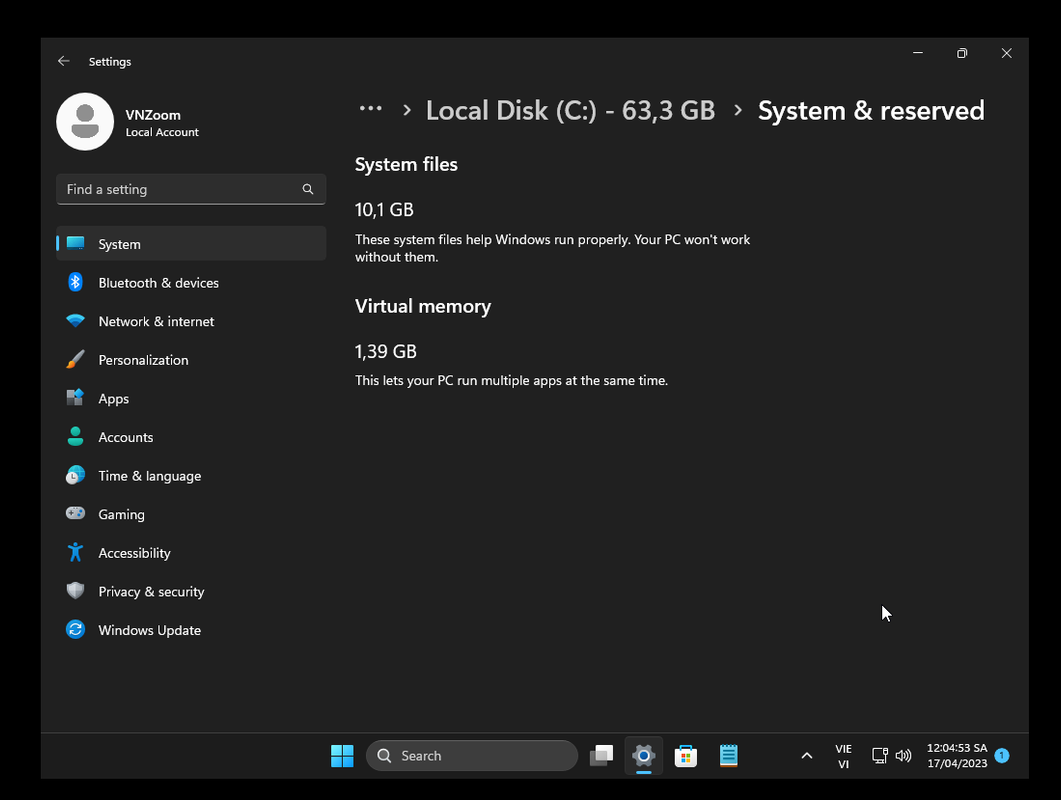Switch input language VIE indicator
The image size is (1061, 800).
843,756
